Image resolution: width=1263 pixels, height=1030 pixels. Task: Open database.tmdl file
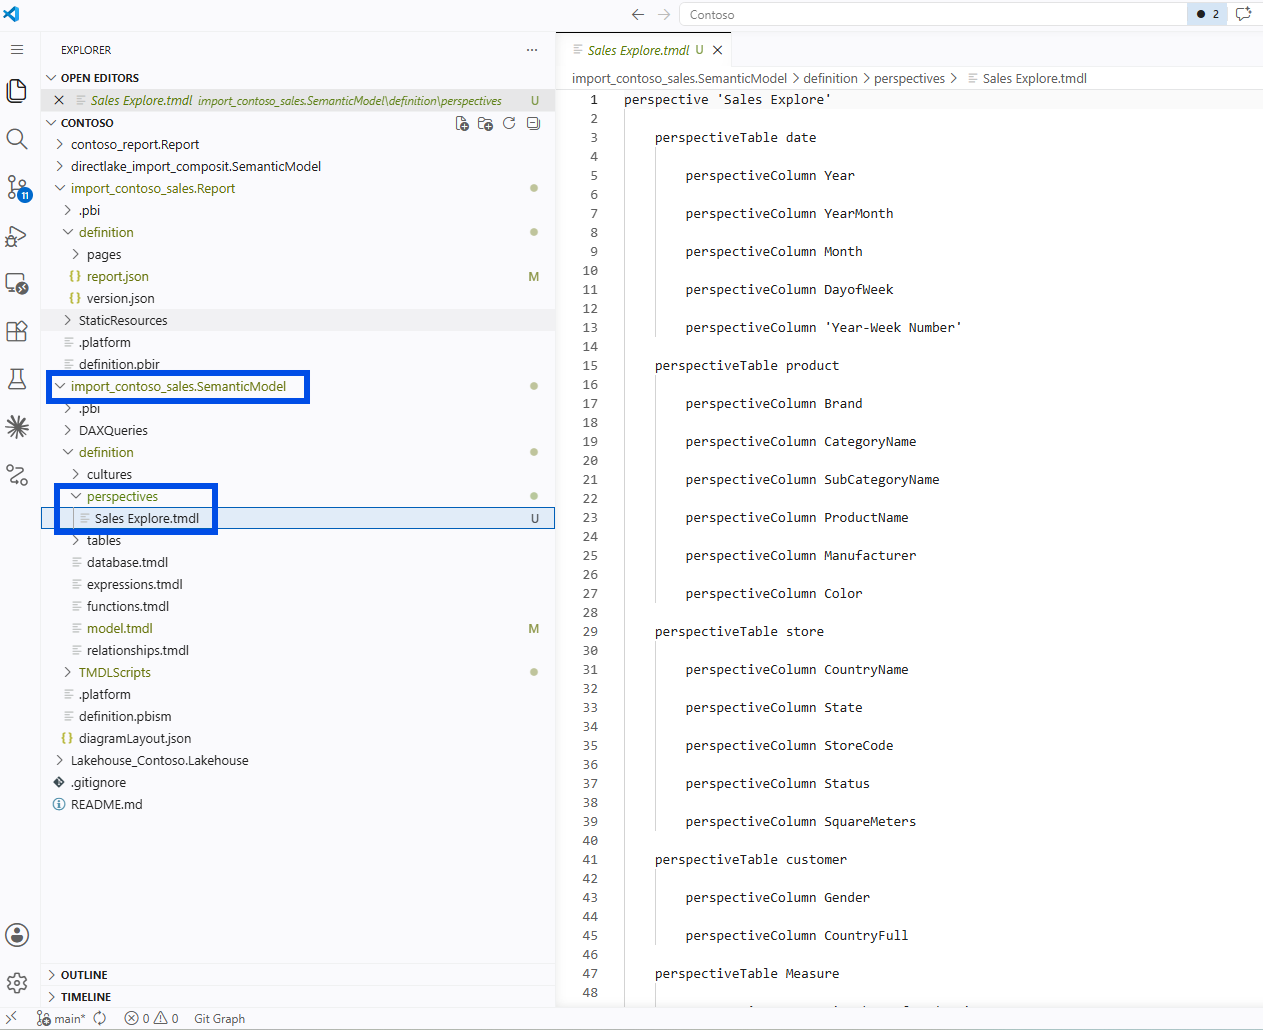point(127,562)
